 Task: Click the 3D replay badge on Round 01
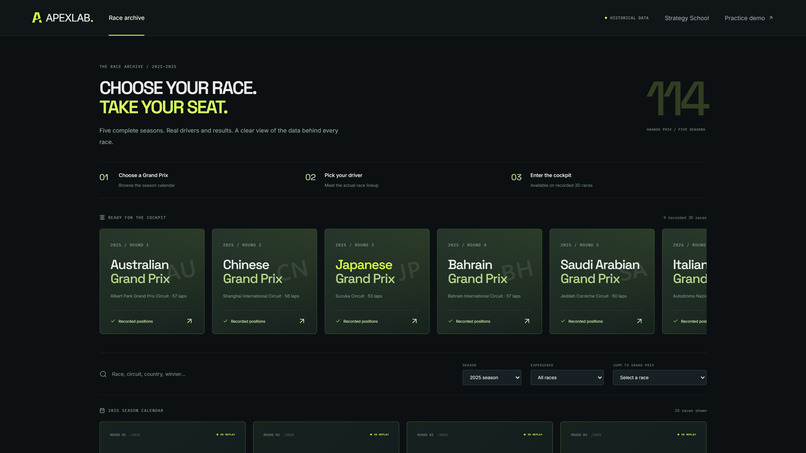point(226,434)
